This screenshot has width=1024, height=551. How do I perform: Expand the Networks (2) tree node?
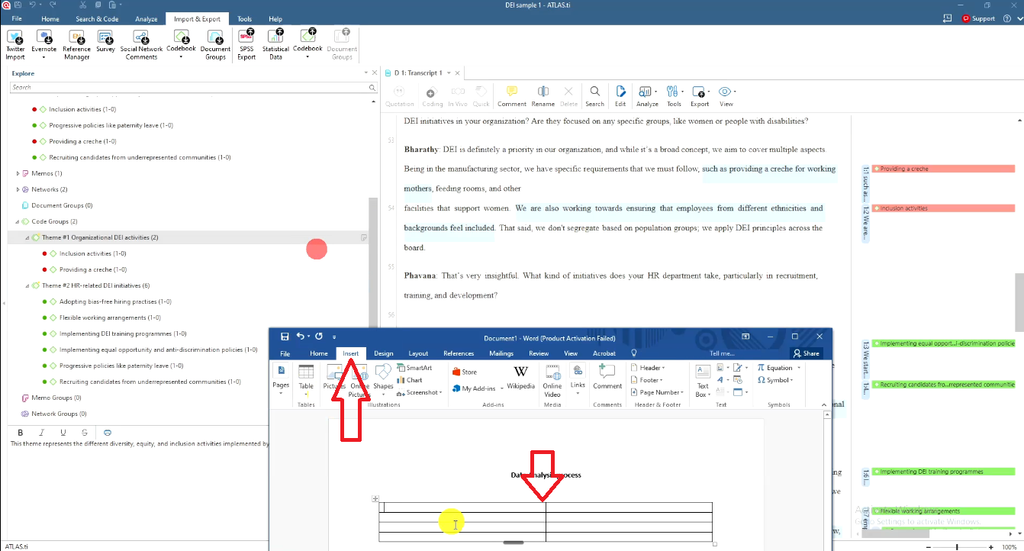pos(18,189)
